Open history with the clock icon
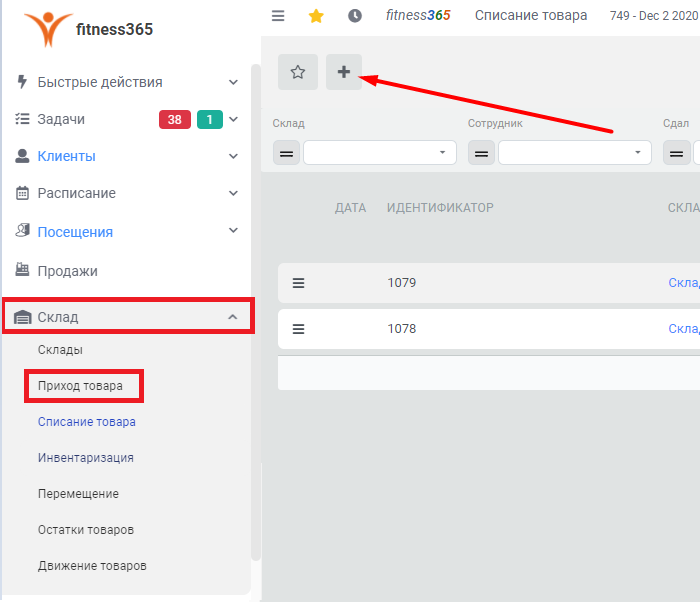The width and height of the screenshot is (700, 602). (x=355, y=16)
